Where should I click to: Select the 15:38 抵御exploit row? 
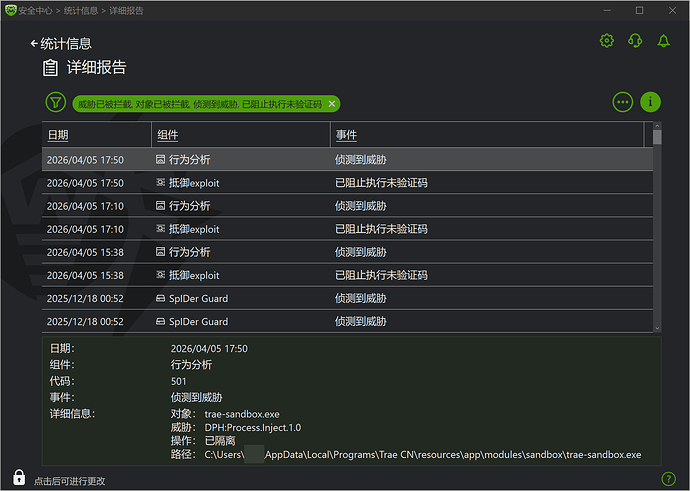pyautogui.click(x=347, y=275)
